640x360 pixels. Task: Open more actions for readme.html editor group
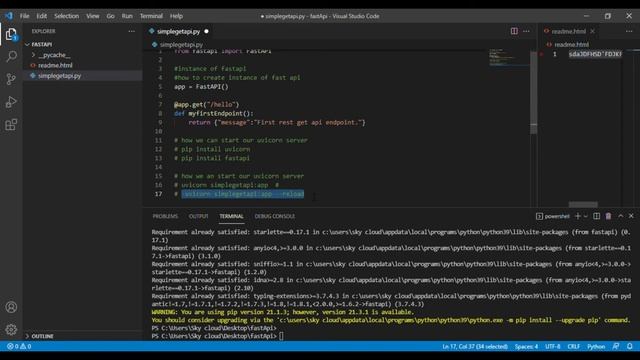click(629, 31)
